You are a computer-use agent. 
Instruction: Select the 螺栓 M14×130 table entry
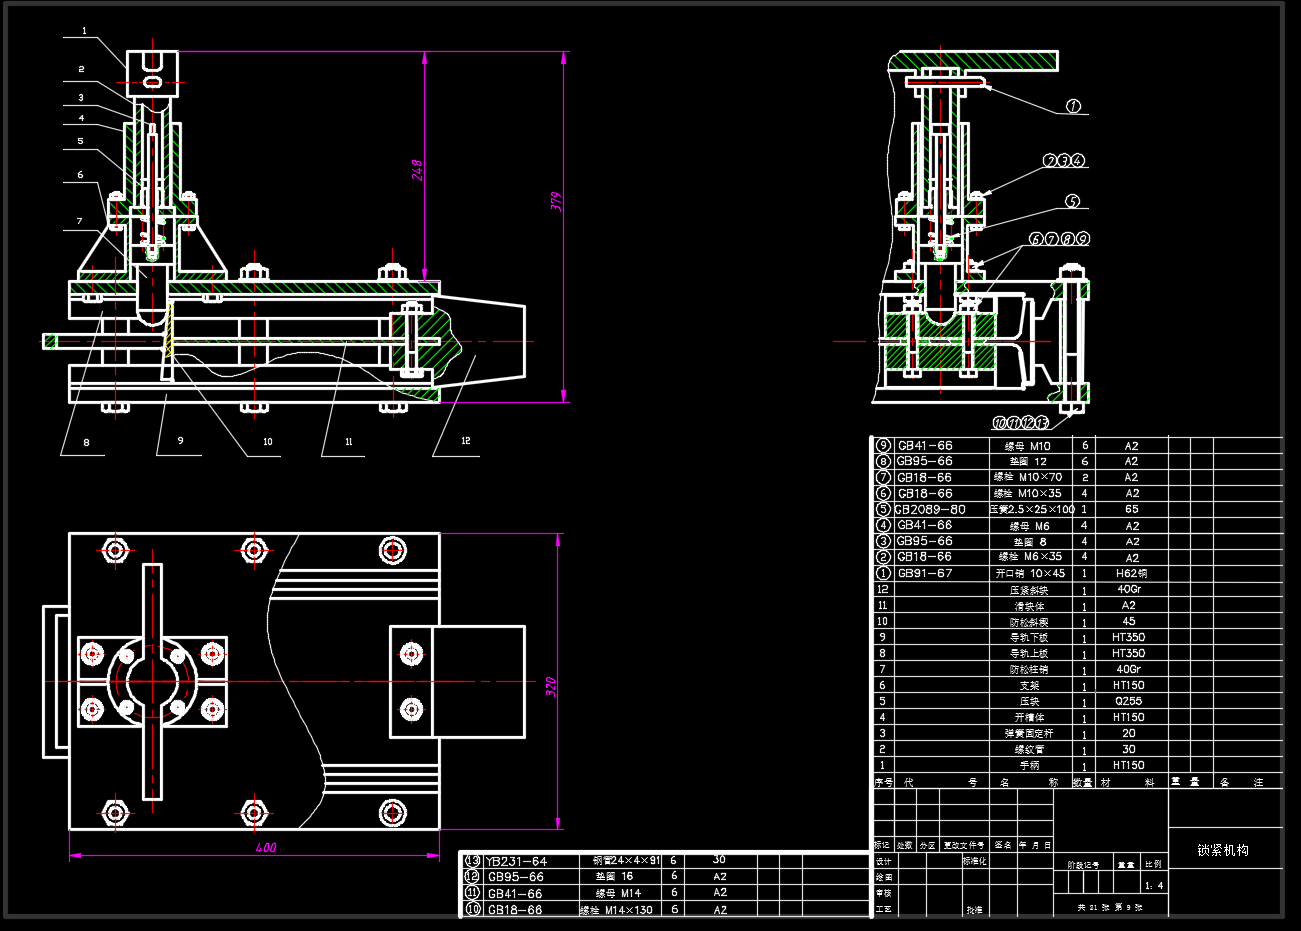(616, 910)
